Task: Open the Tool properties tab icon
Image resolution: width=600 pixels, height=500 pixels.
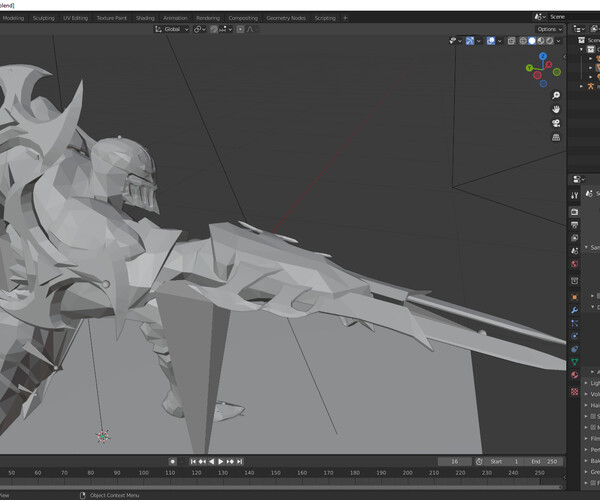Action: pyautogui.click(x=575, y=196)
